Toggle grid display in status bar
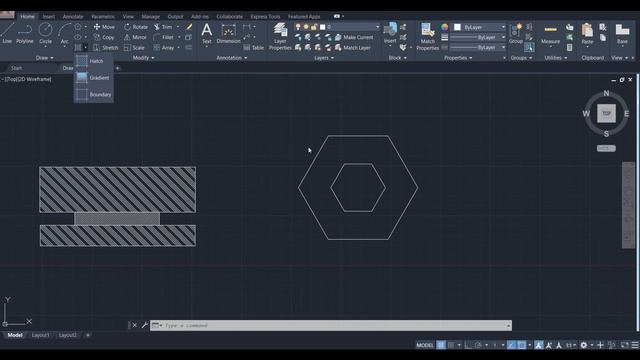 [441, 345]
